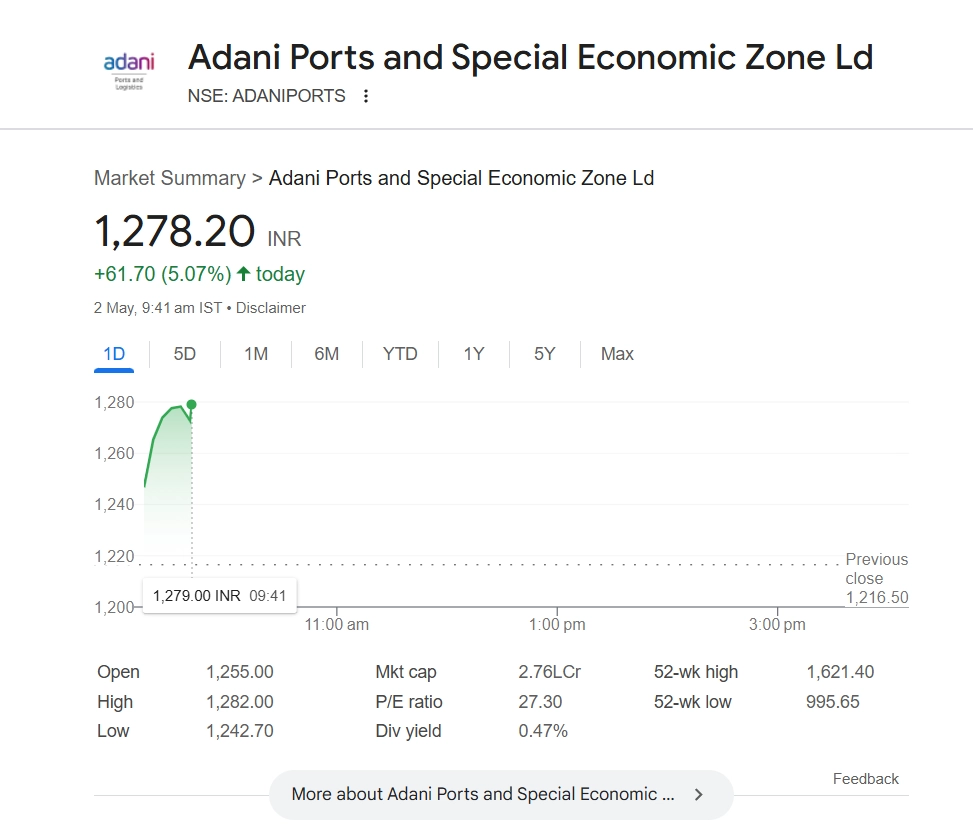This screenshot has width=973, height=828.
Task: Click the Previous close 1,216.50 label
Action: 876,579
